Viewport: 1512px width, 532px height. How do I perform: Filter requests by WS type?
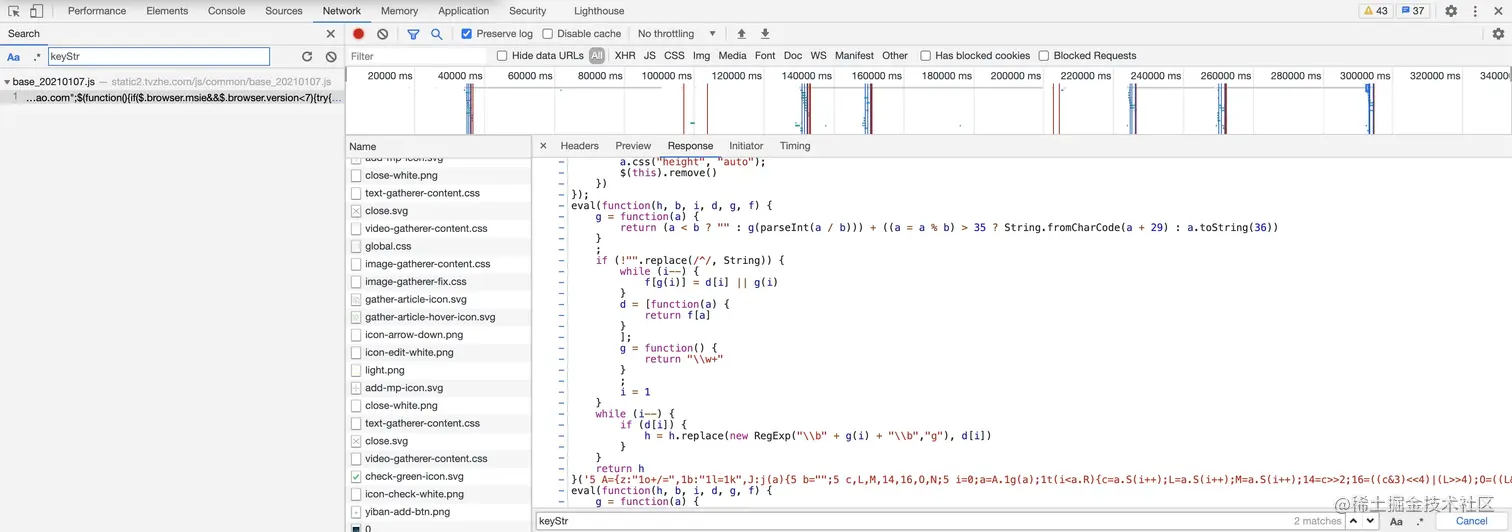point(819,56)
